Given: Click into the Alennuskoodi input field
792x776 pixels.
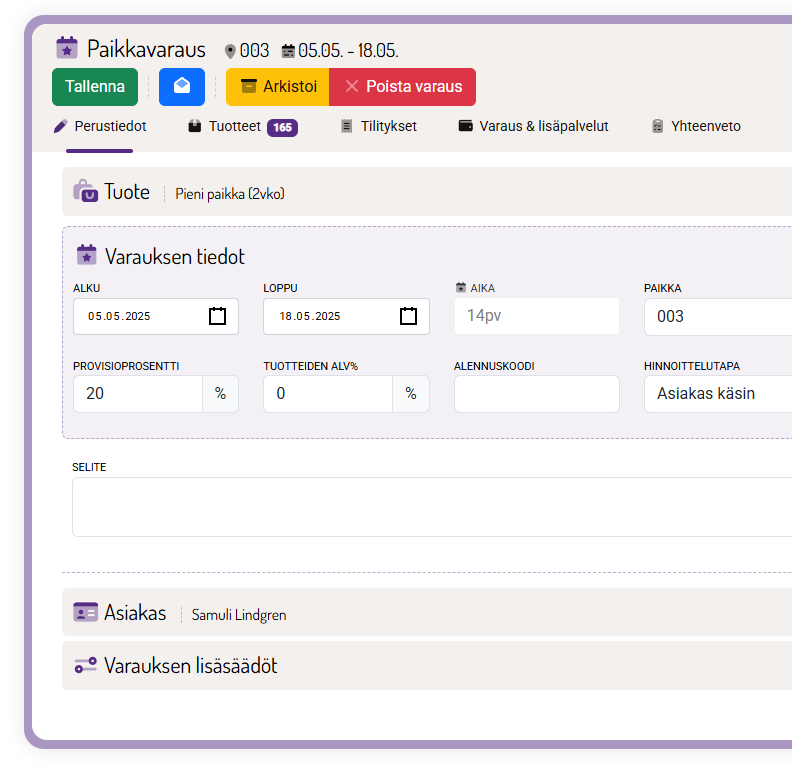Looking at the screenshot, I should tap(536, 394).
